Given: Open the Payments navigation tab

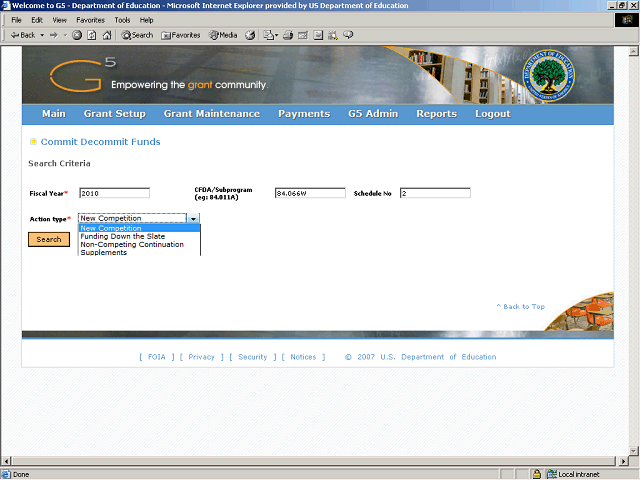Looking at the screenshot, I should coord(304,114).
